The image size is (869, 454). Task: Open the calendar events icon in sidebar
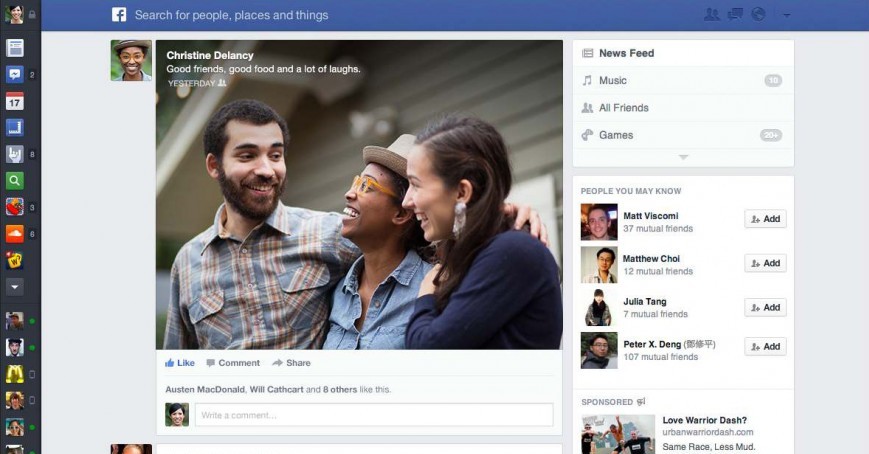15,101
